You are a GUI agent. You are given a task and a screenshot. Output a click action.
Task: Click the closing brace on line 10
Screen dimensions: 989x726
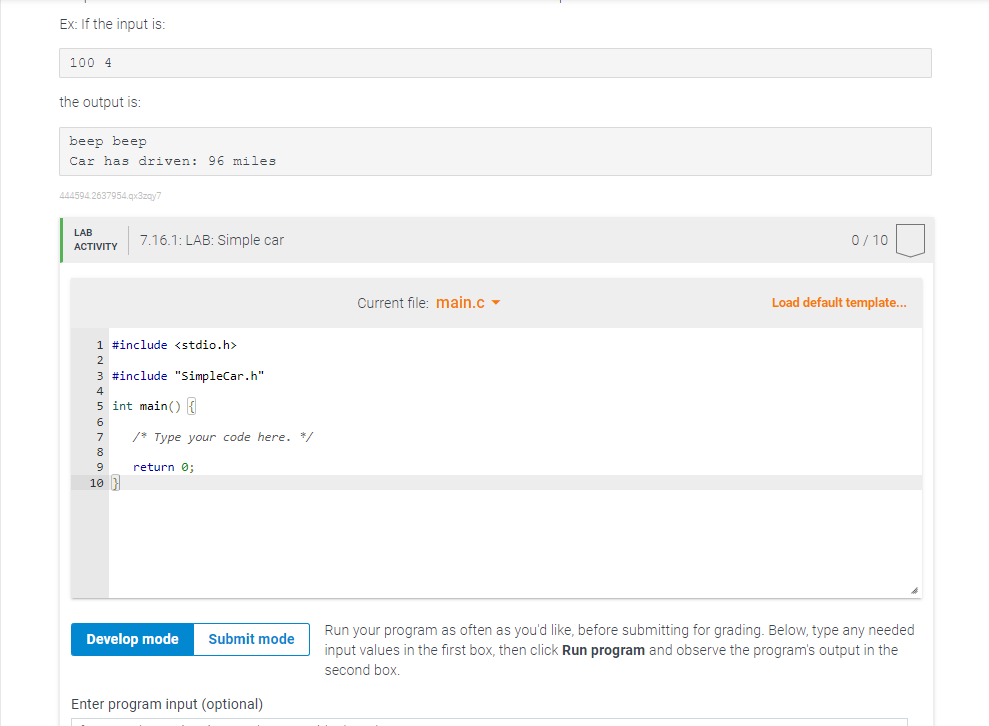click(115, 483)
